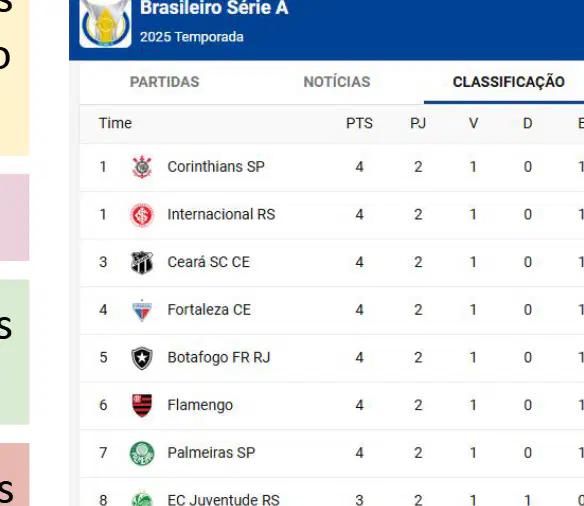
Task: Open the Corinthians SP team link
Action: coord(216,167)
